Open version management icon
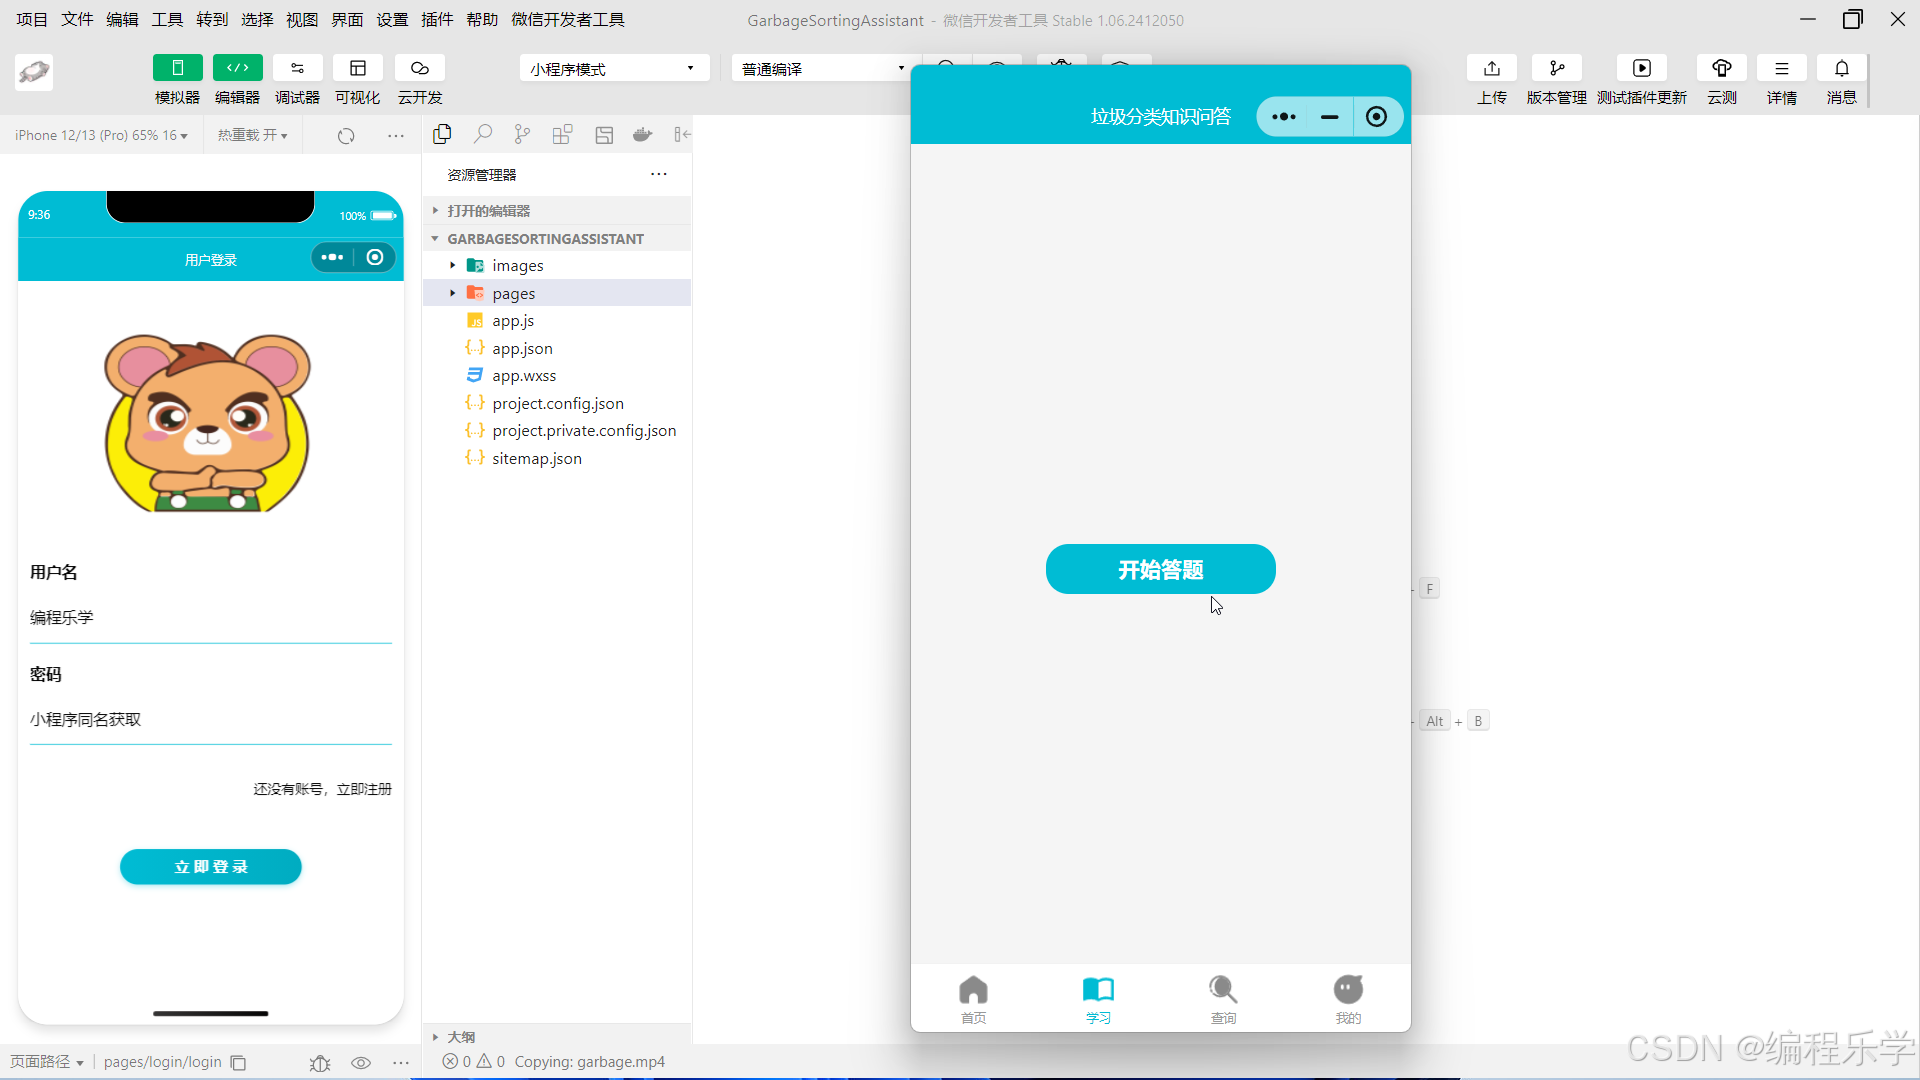This screenshot has height=1080, width=1920. pos(1556,68)
